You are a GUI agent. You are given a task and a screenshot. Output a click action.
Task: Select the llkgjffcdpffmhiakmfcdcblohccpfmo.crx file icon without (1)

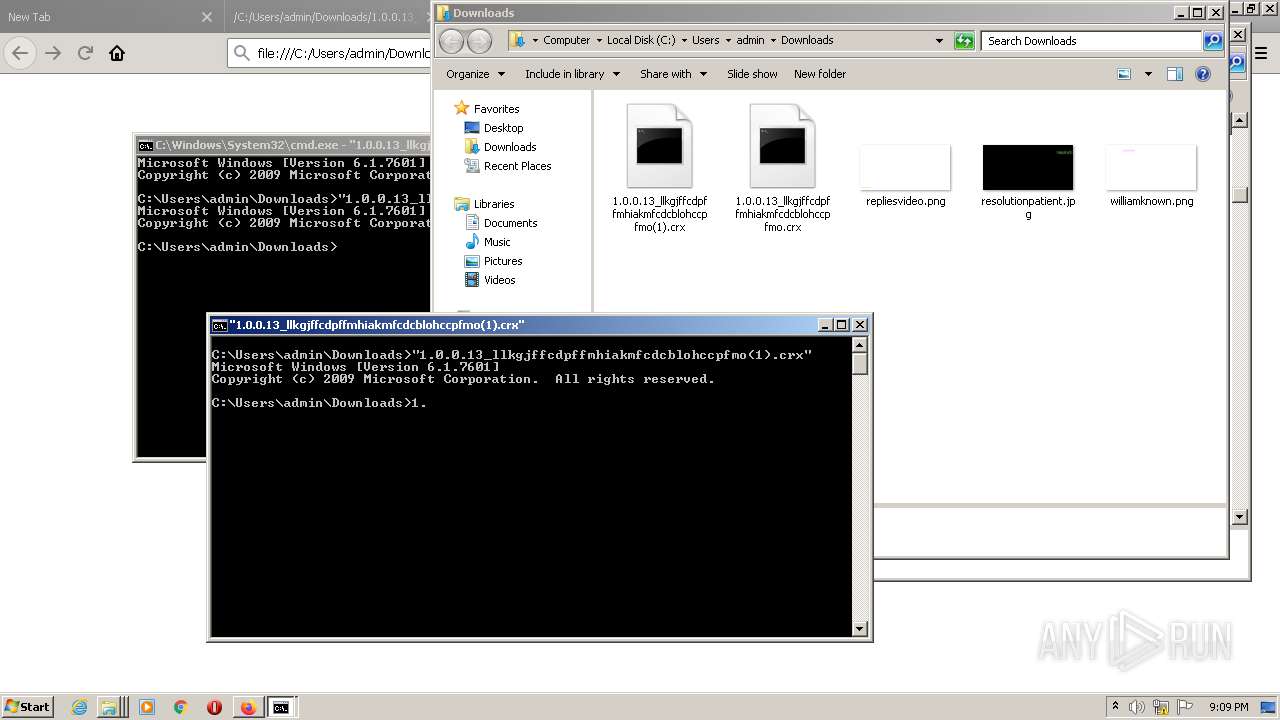pyautogui.click(x=782, y=146)
